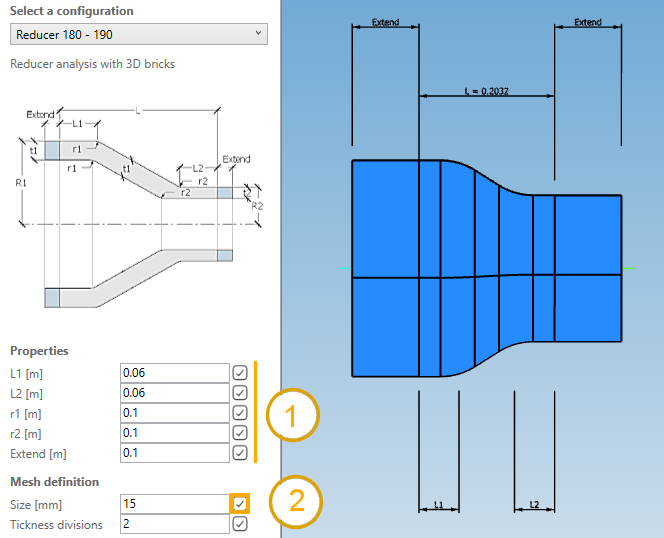
Task: Toggle the checkbox next to L2 [m]
Action: coord(240,393)
